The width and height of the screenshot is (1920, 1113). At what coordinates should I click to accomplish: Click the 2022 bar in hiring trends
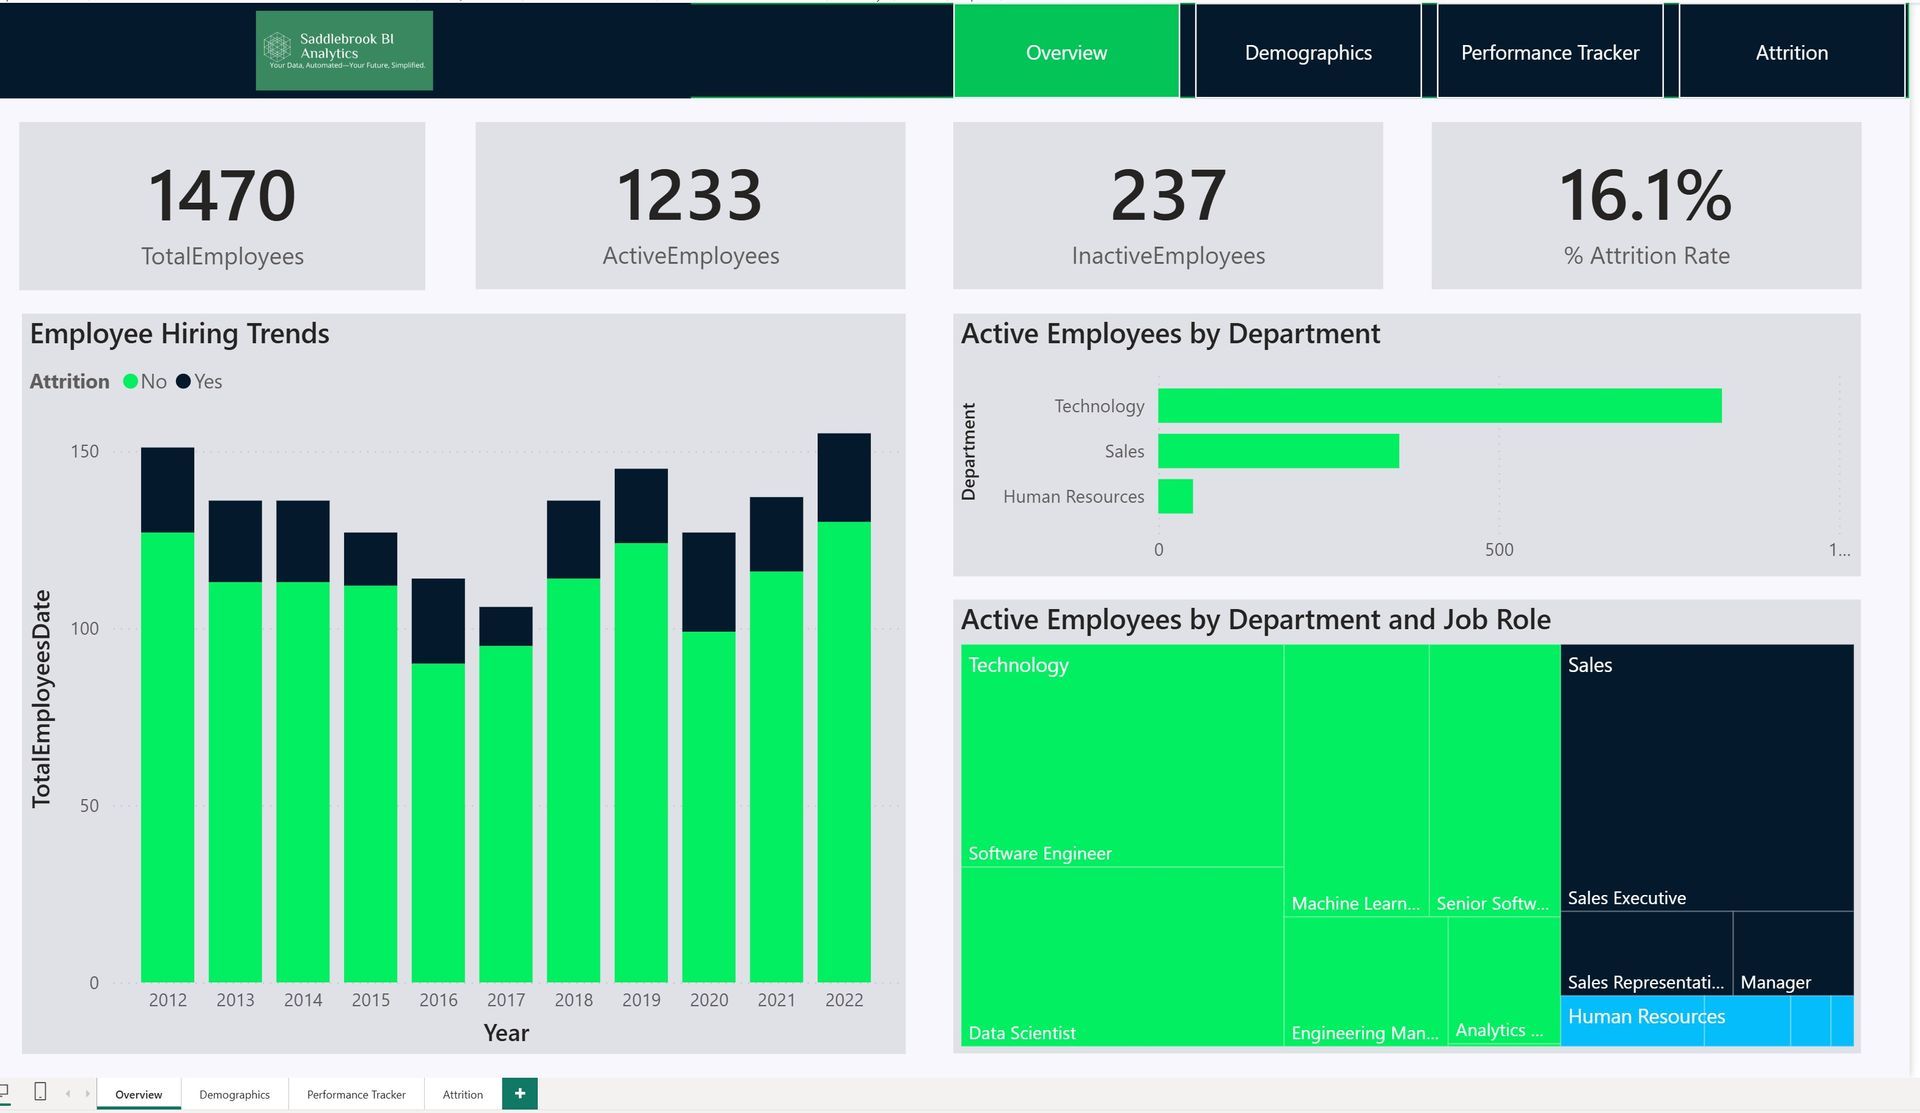pyautogui.click(x=843, y=750)
